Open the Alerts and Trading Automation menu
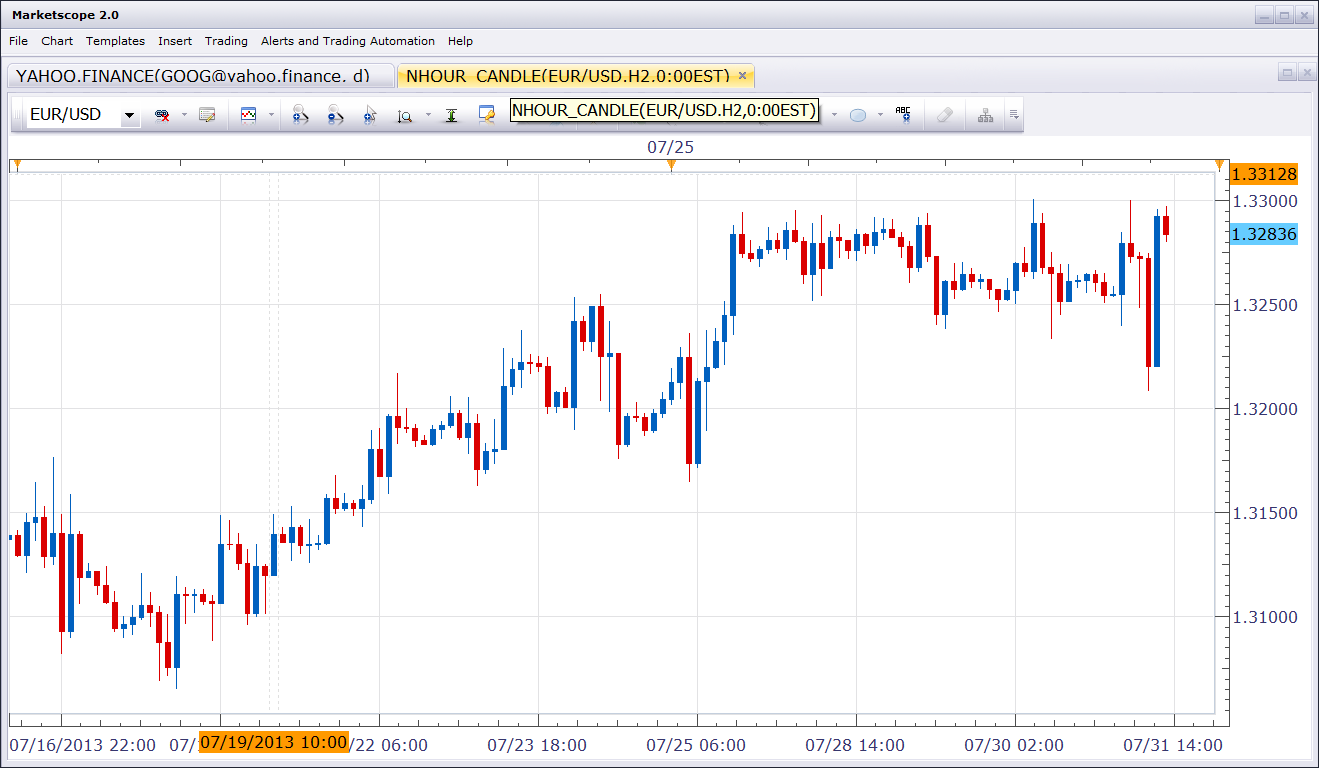This screenshot has height=768, width=1319. (348, 41)
